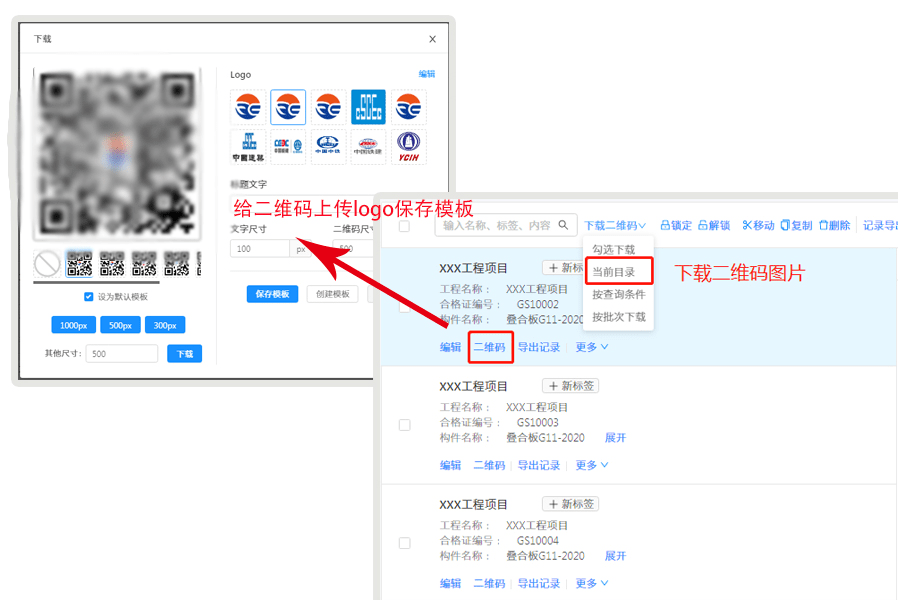Open 二维码 on the GS10002 item

[x=490, y=347]
